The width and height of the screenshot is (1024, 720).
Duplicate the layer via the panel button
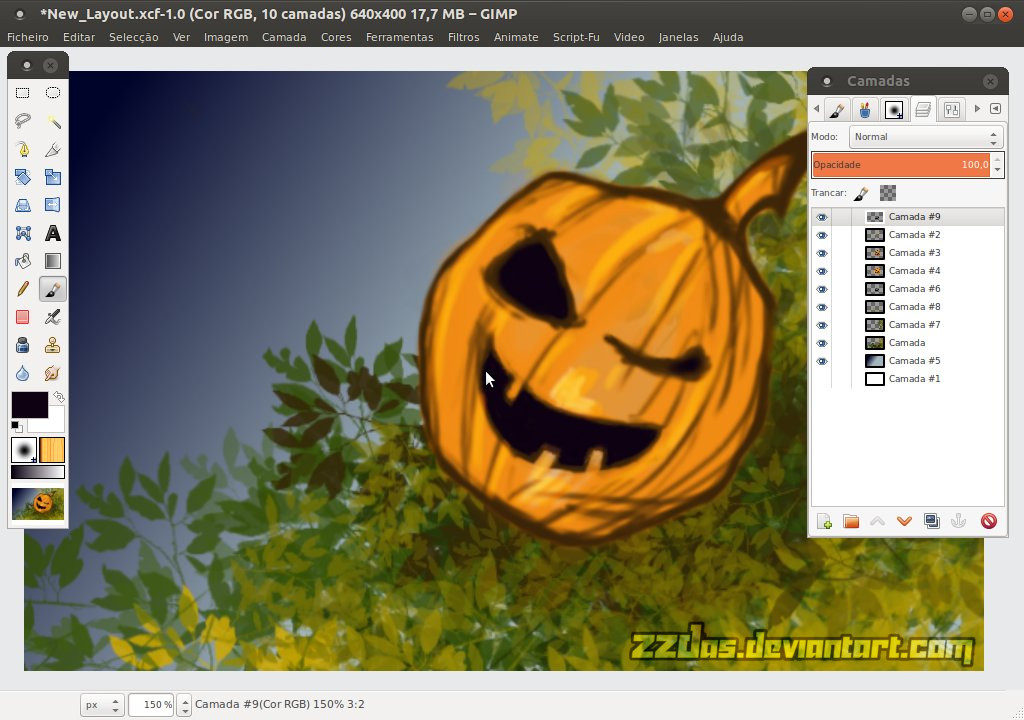click(x=932, y=521)
